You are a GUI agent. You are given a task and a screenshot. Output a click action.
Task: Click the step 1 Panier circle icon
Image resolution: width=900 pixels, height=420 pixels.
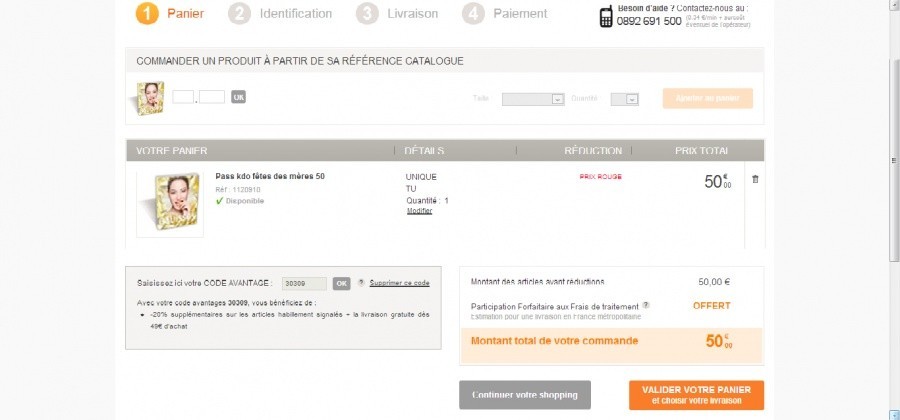tap(147, 14)
